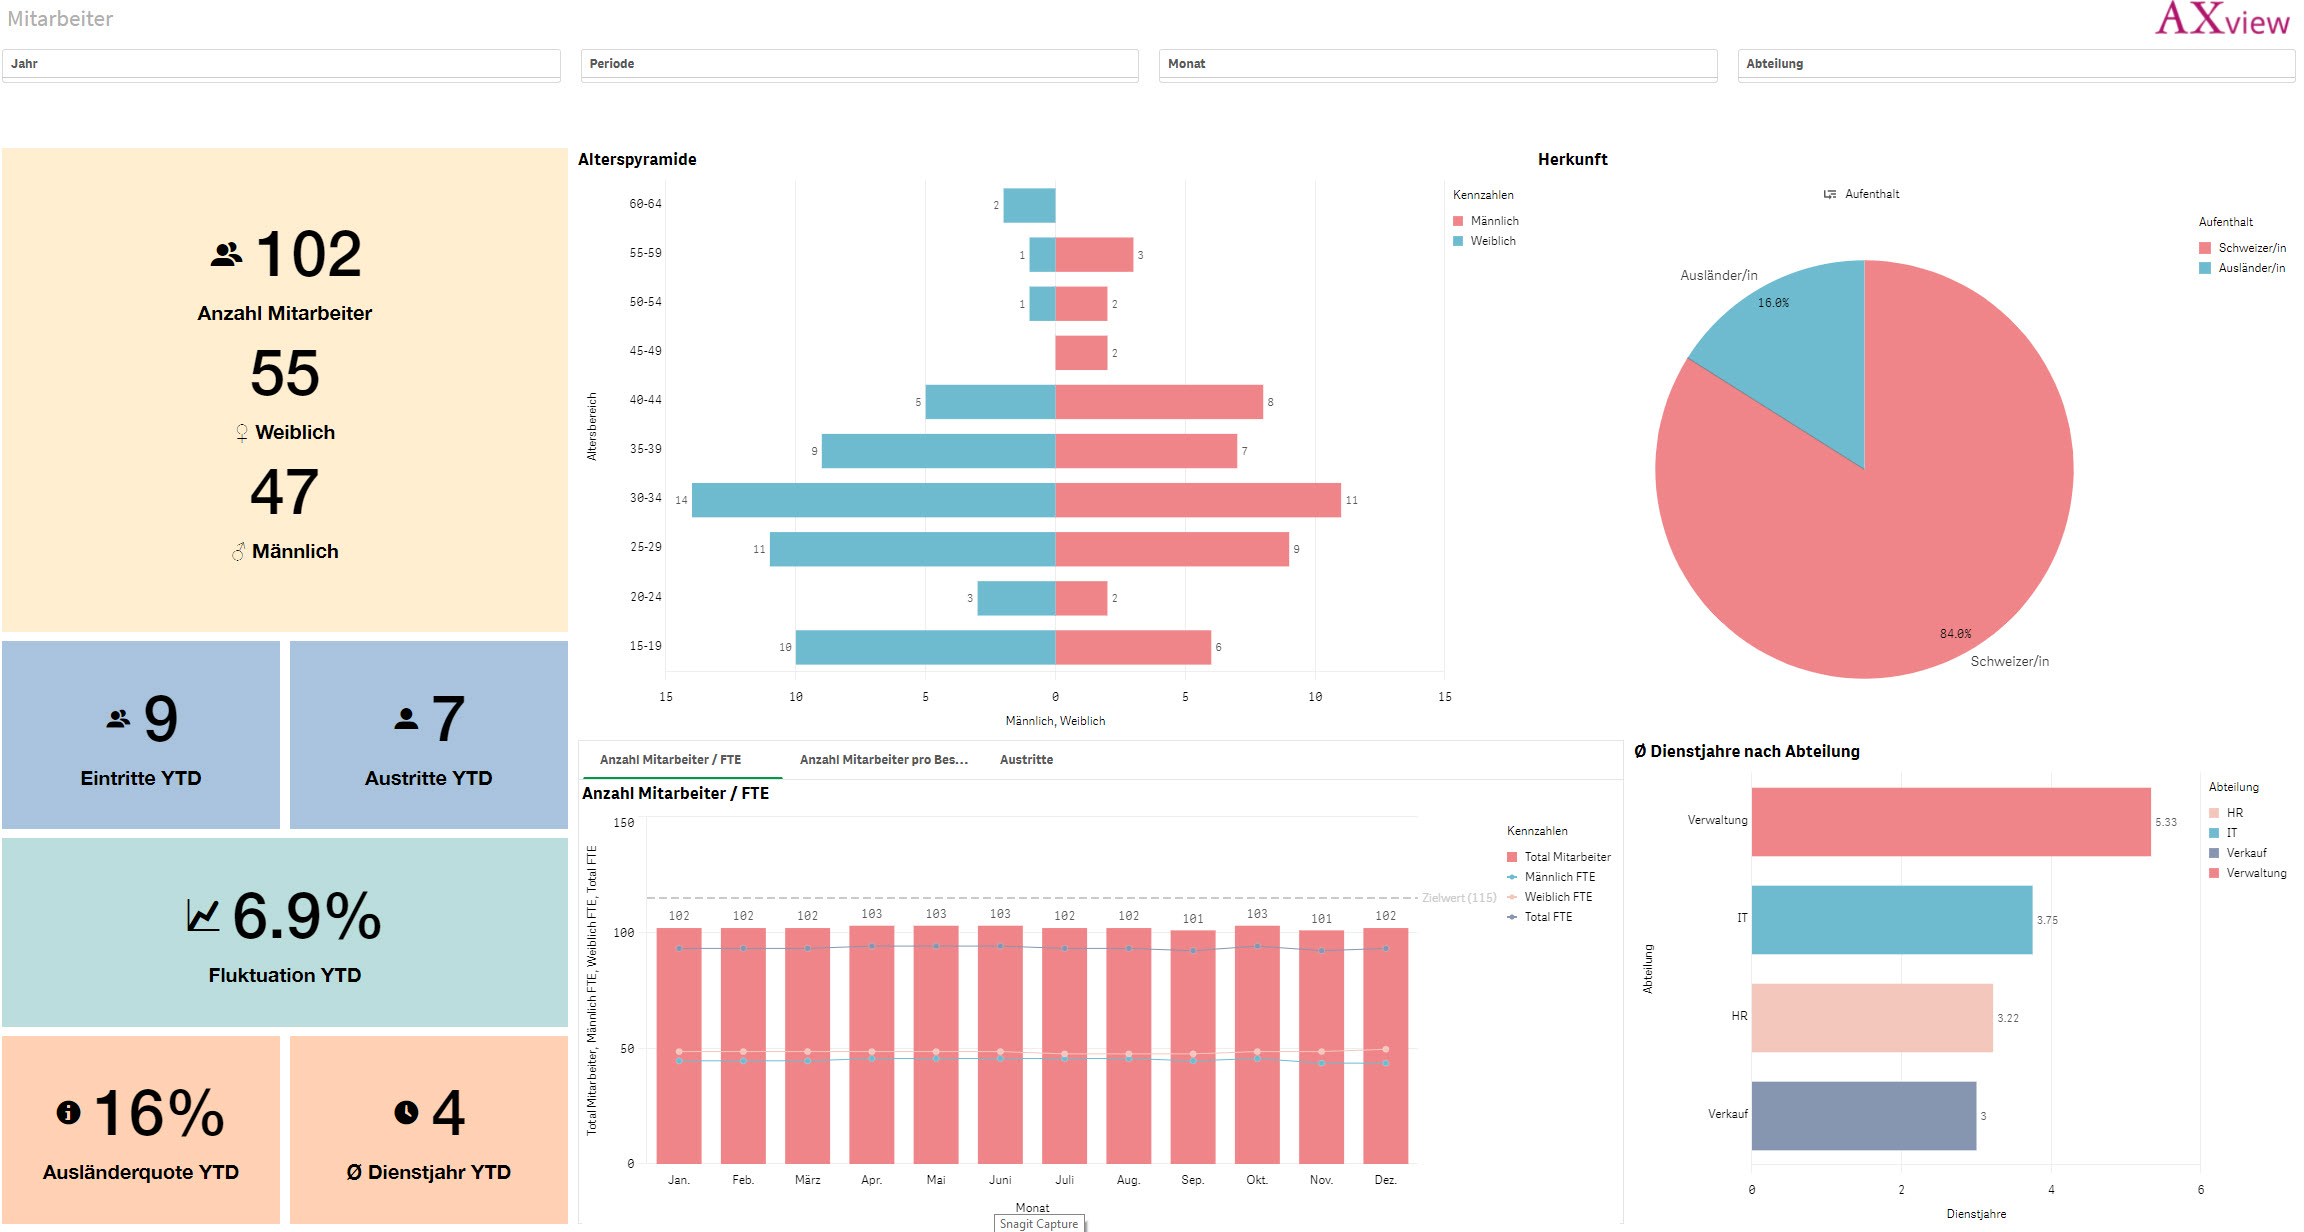Click the Verwaltung bar in Dienstjahre chart

pos(1950,821)
